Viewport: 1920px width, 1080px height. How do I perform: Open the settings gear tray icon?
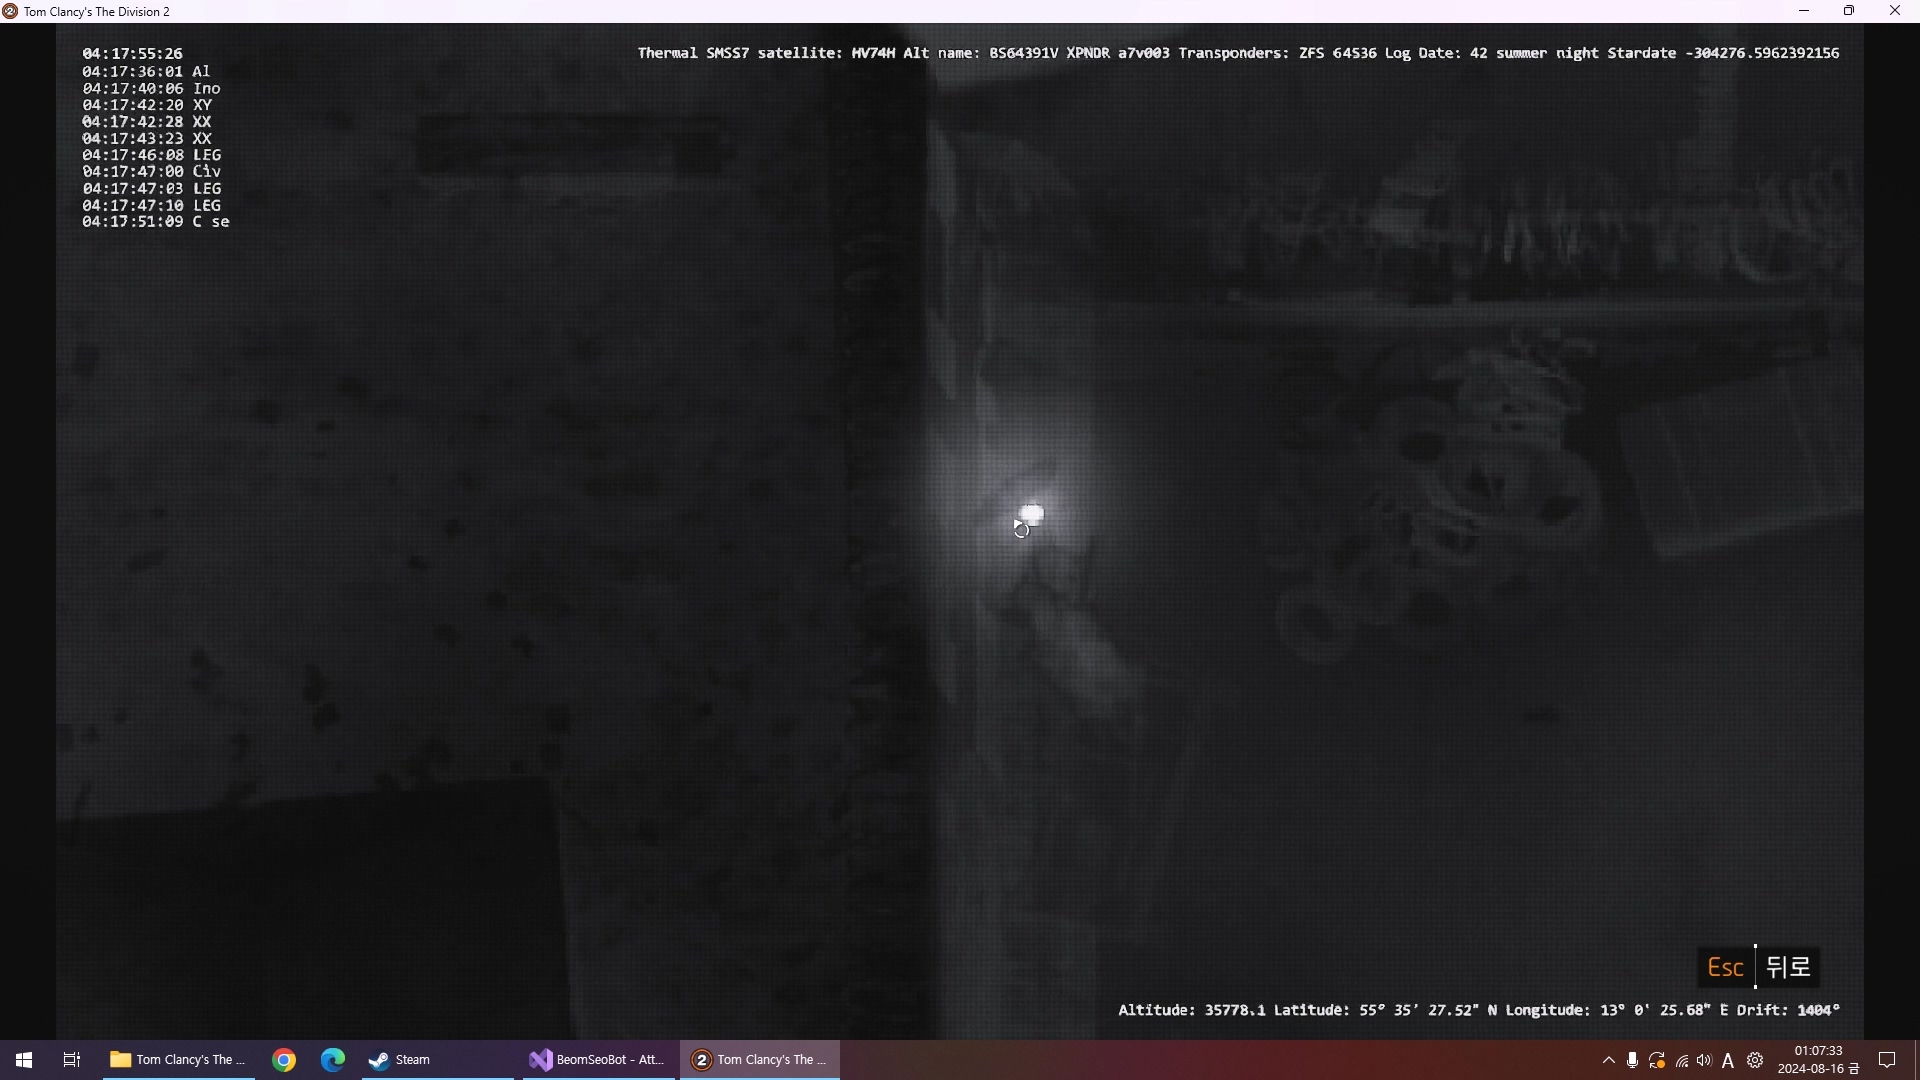tap(1755, 1060)
